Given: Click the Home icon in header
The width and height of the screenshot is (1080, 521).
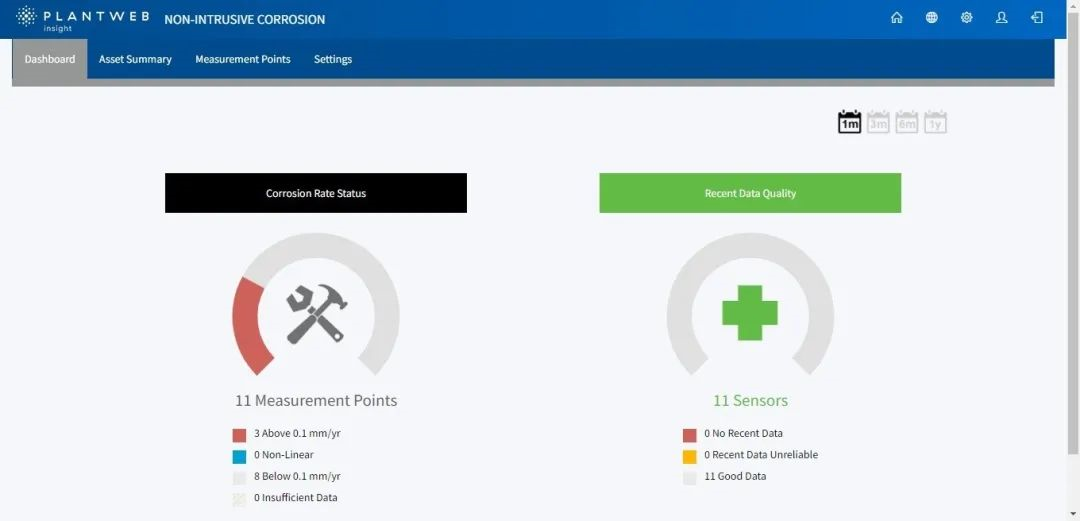Looking at the screenshot, I should click(x=896, y=18).
